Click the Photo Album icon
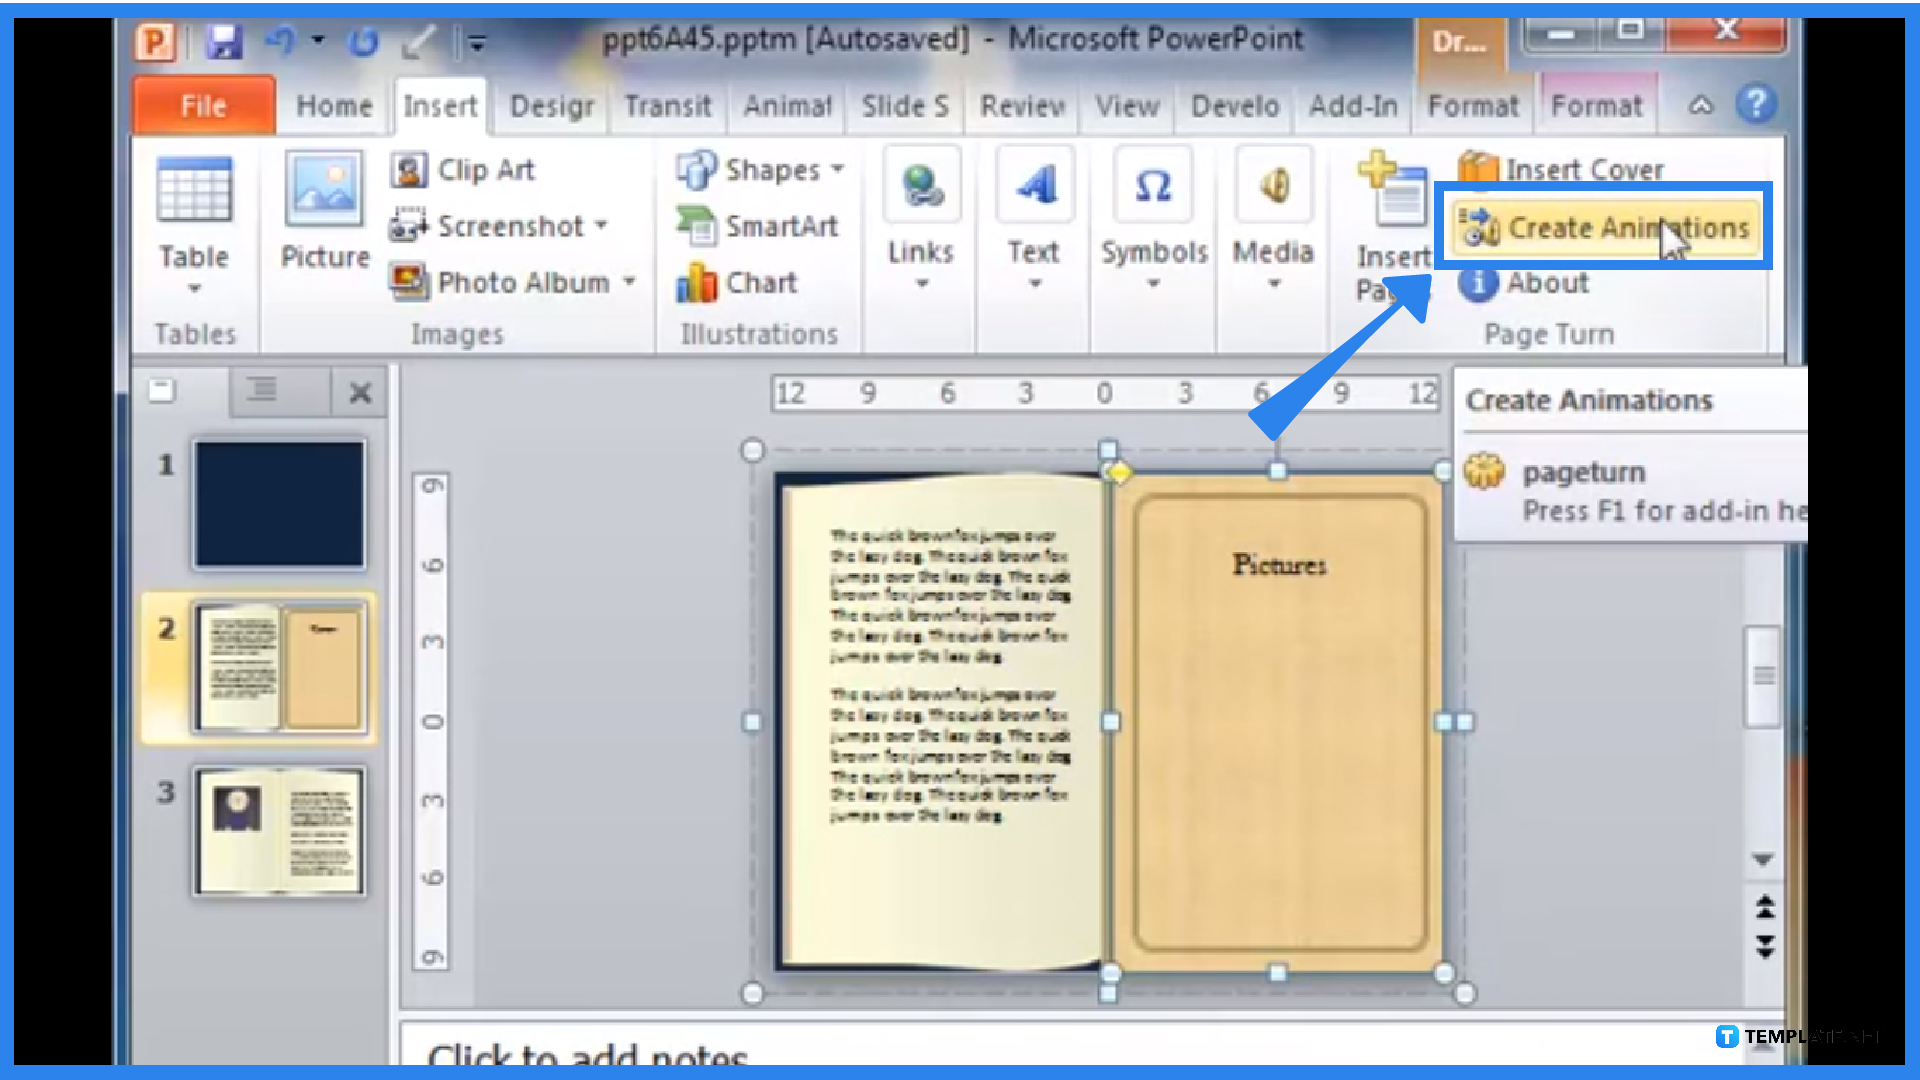This screenshot has width=1920, height=1080. coord(409,282)
